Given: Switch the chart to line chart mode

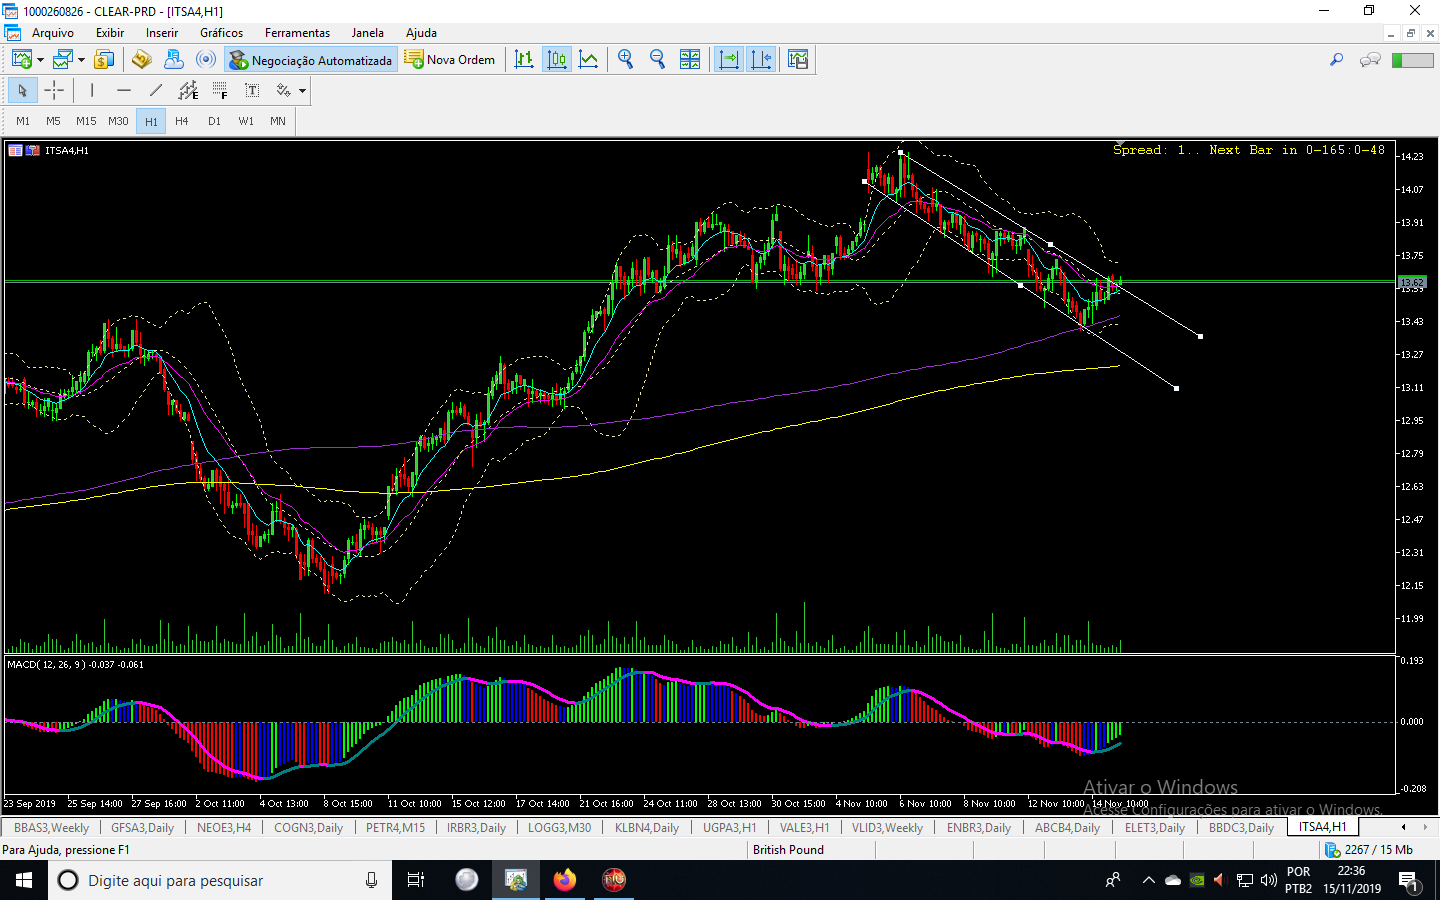Looking at the screenshot, I should pos(589,60).
